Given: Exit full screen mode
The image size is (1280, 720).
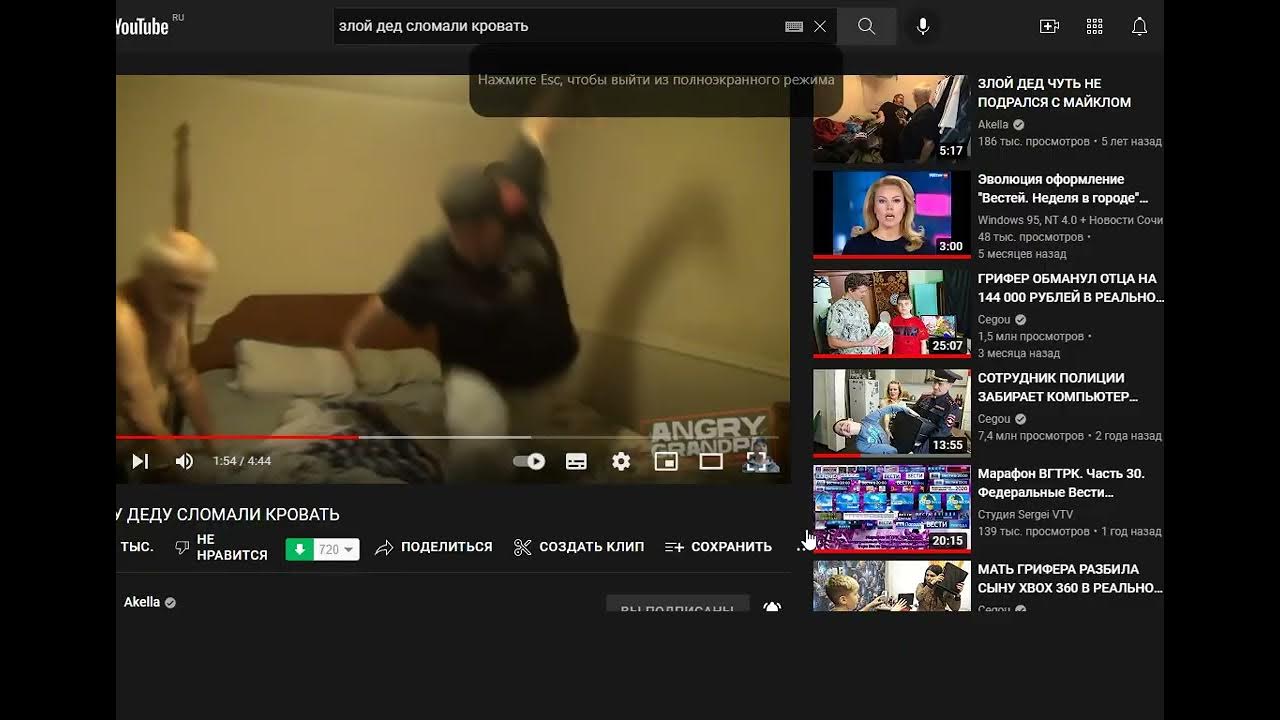Looking at the screenshot, I should 757,461.
